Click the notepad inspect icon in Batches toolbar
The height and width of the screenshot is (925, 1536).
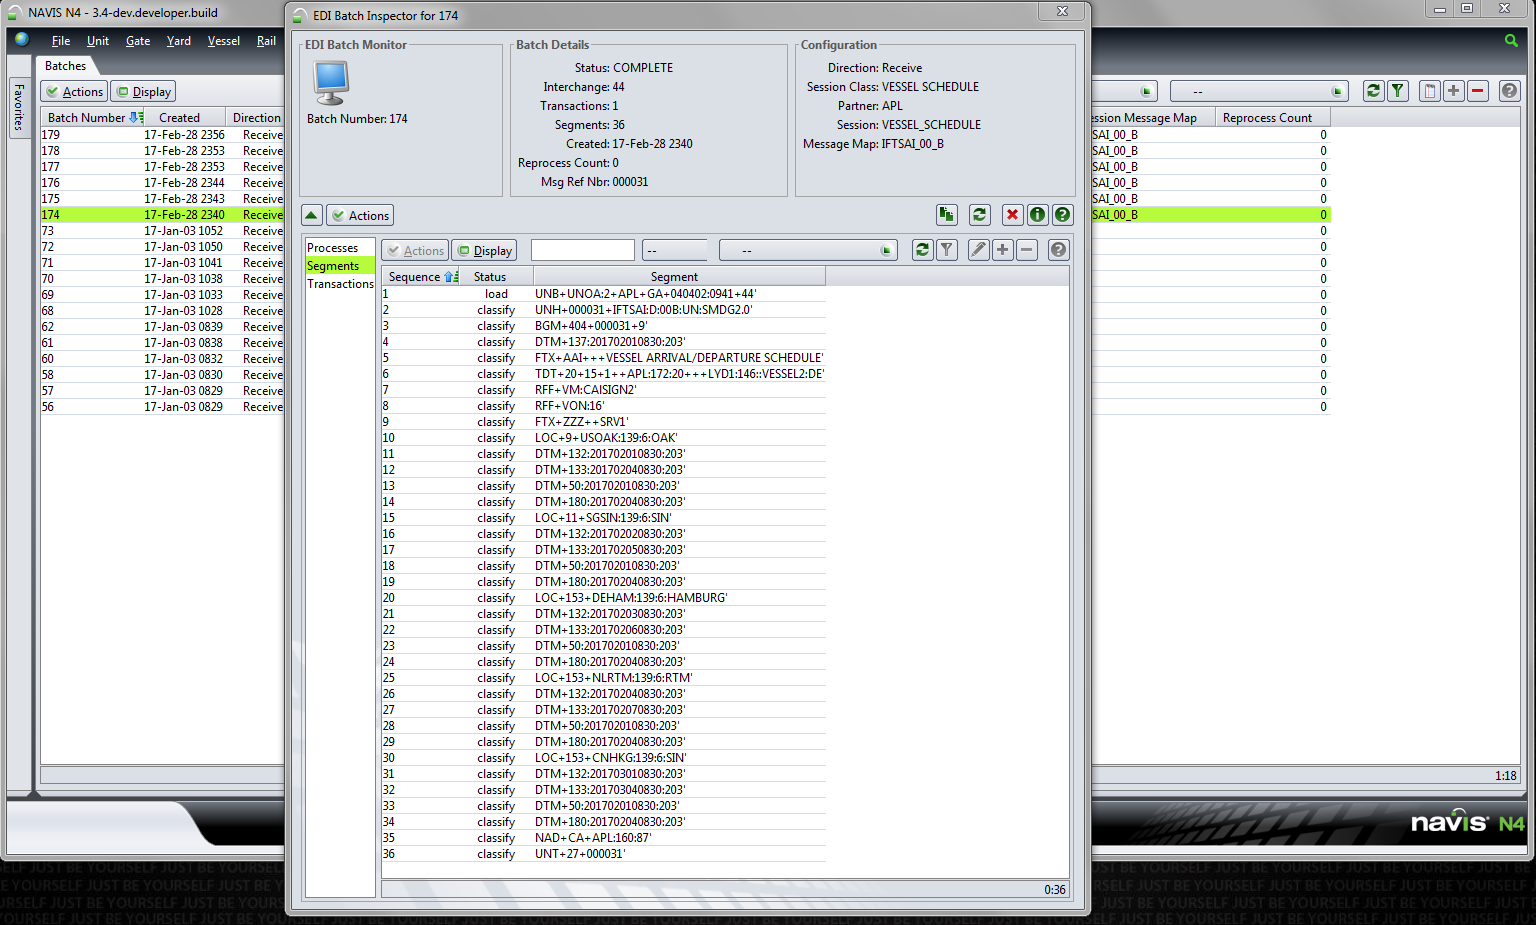pyautogui.click(x=1430, y=91)
